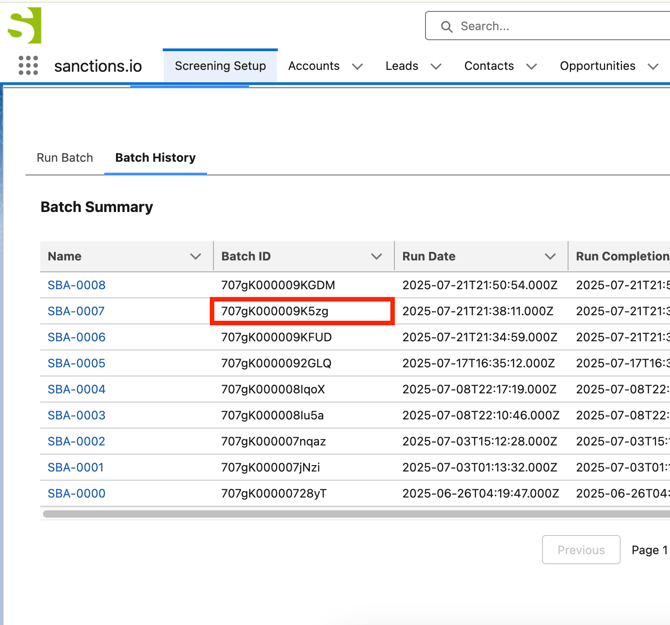Select batch ID 707gK000009K5zg cell
Viewport: 670px width, 625px height.
click(303, 311)
